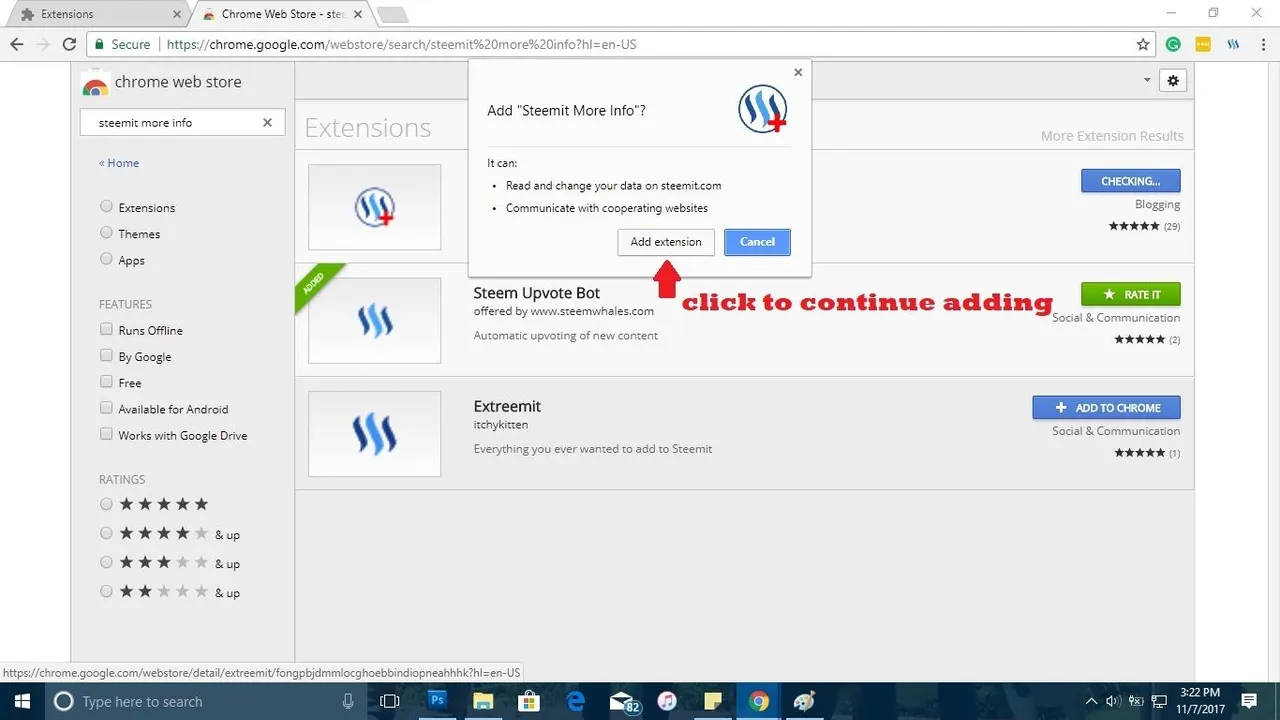Open a new browser tab
Screen dimensions: 1280x720
pos(392,14)
